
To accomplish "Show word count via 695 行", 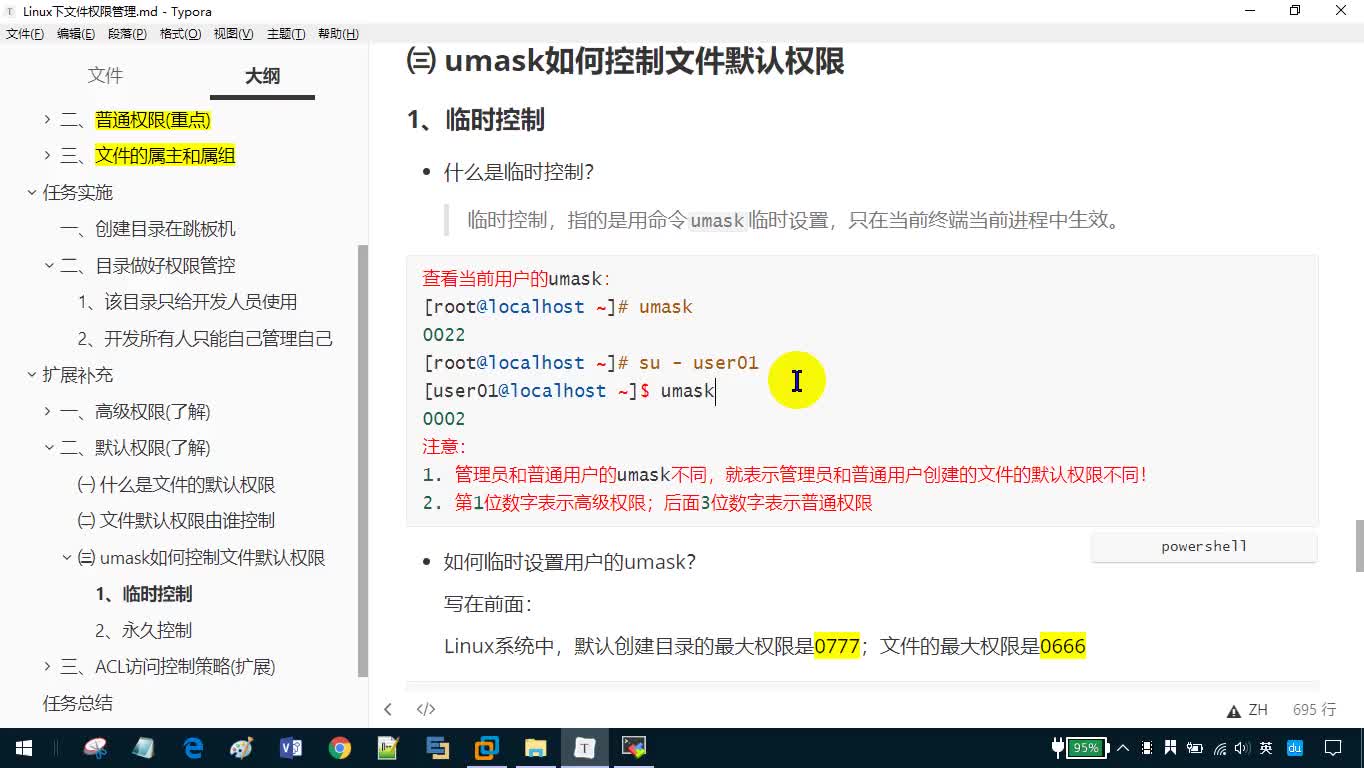I will tap(1314, 710).
